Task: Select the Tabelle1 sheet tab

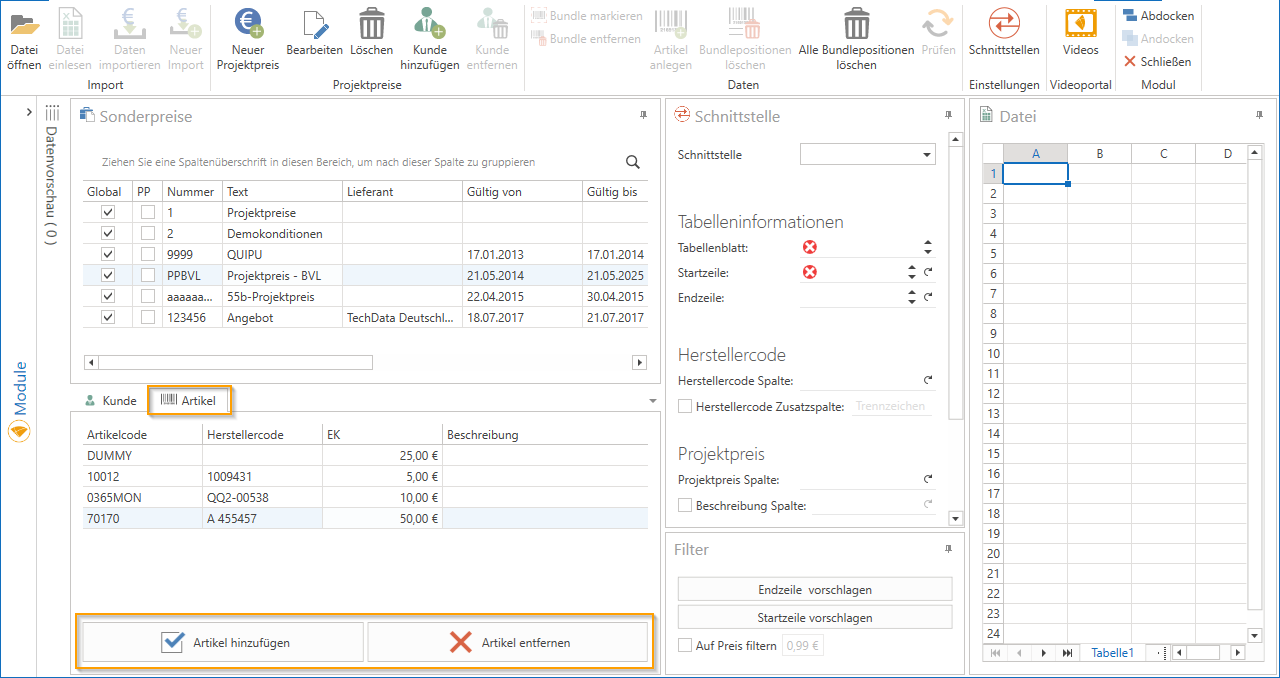Action: [1112, 653]
